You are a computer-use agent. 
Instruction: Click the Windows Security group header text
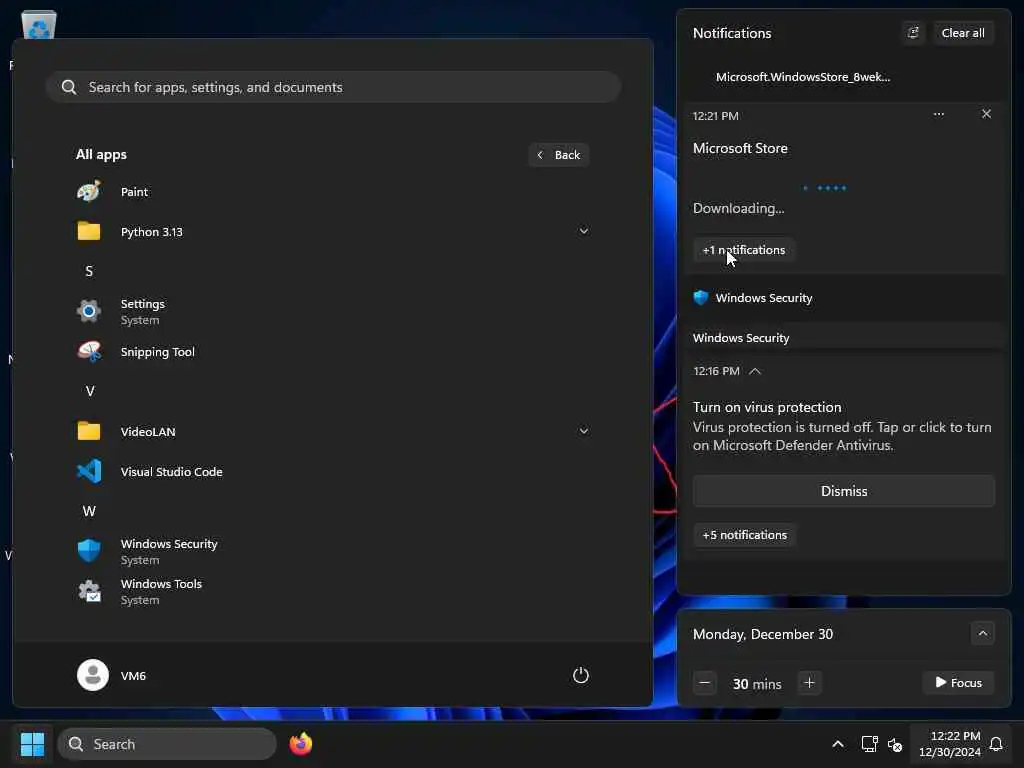pyautogui.click(x=763, y=298)
